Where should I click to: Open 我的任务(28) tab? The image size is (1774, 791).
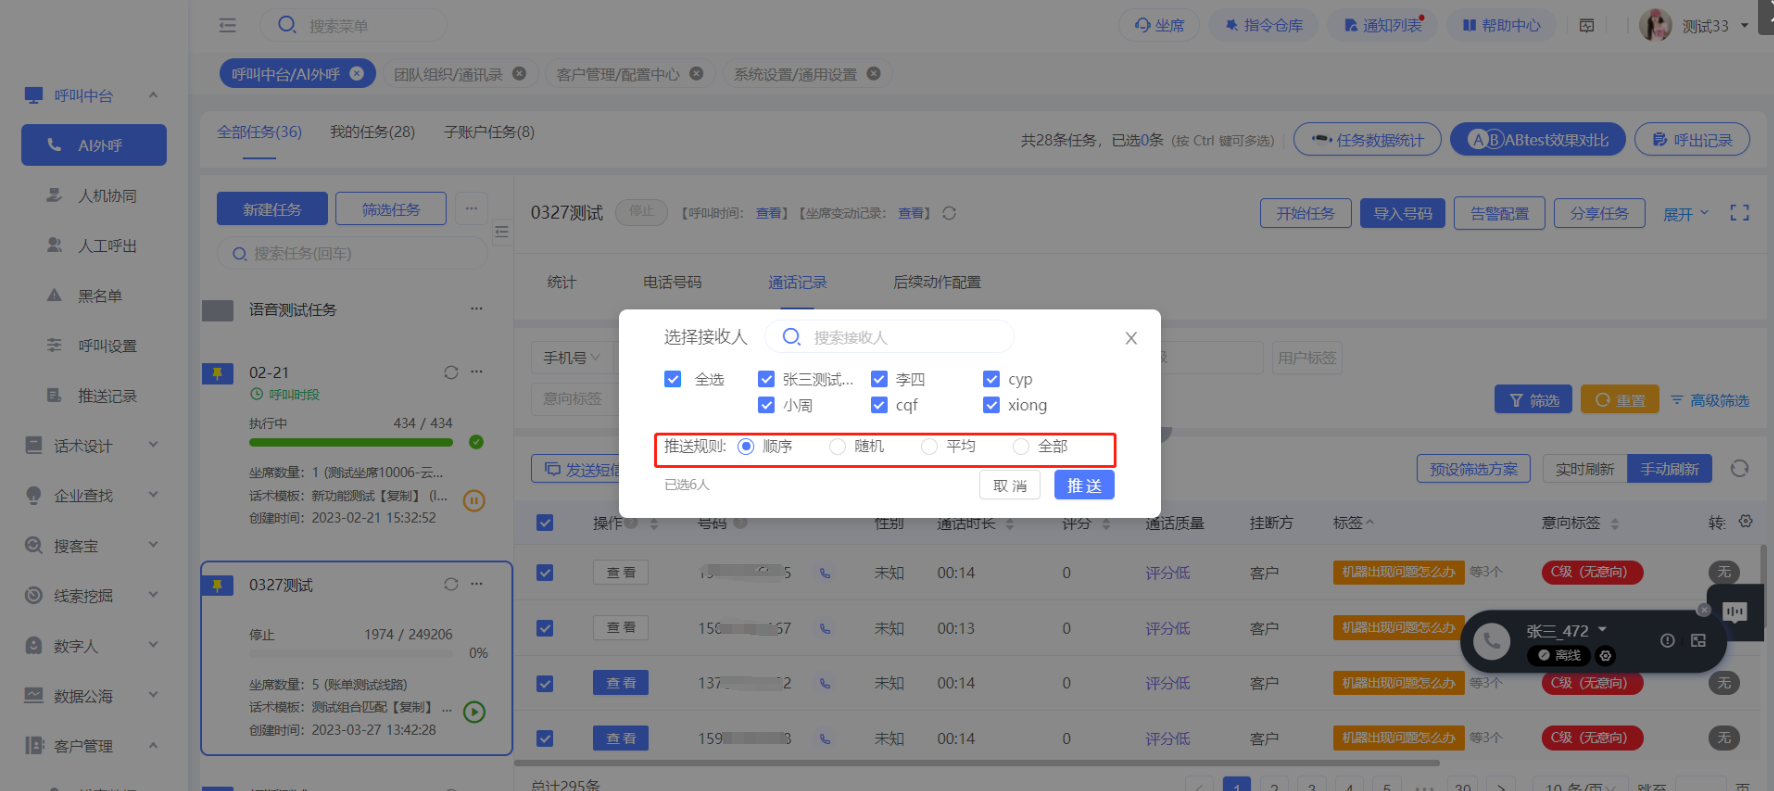tap(372, 132)
